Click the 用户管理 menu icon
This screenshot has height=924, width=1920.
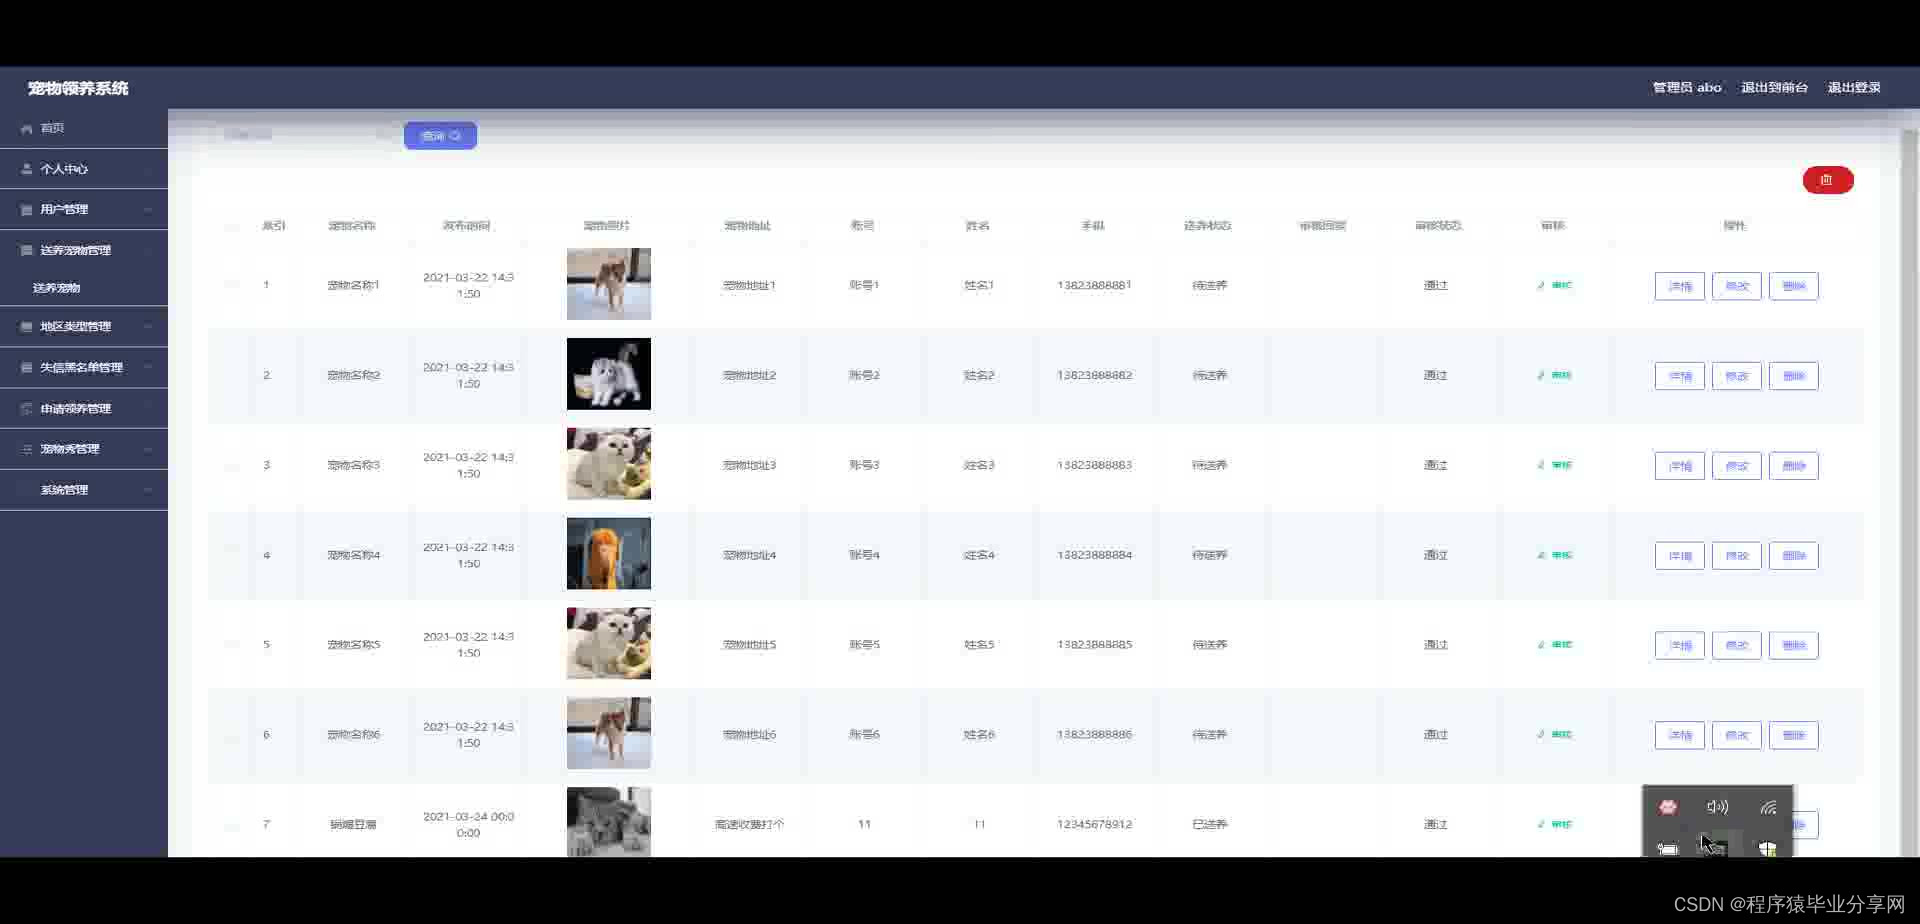pos(27,210)
